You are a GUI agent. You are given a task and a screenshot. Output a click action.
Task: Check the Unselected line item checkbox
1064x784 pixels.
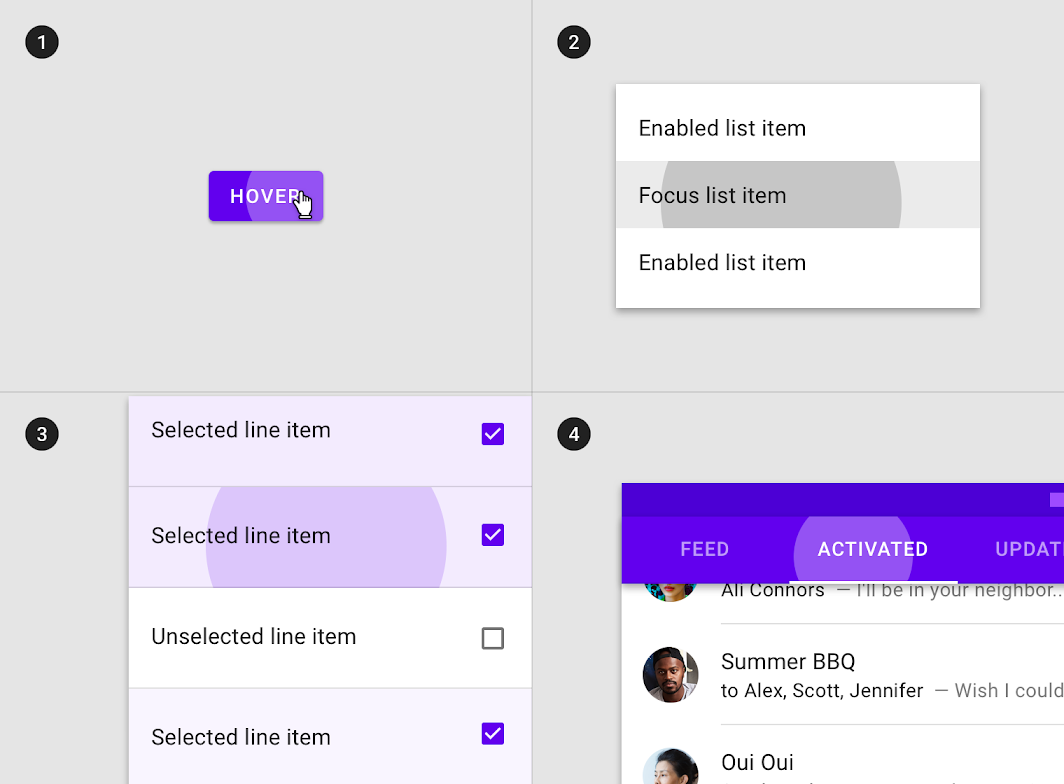[x=493, y=638]
